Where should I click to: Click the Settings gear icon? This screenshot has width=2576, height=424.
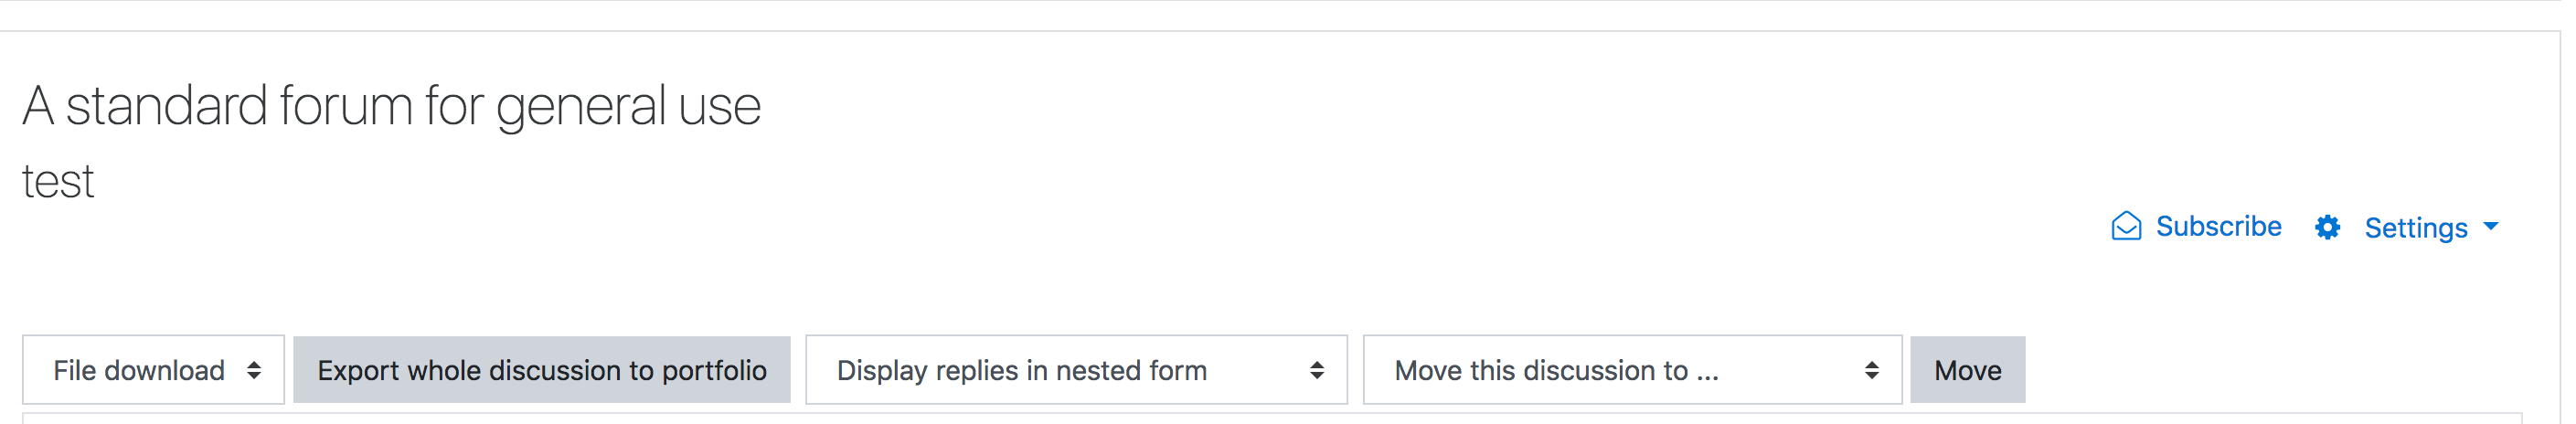(x=2327, y=228)
